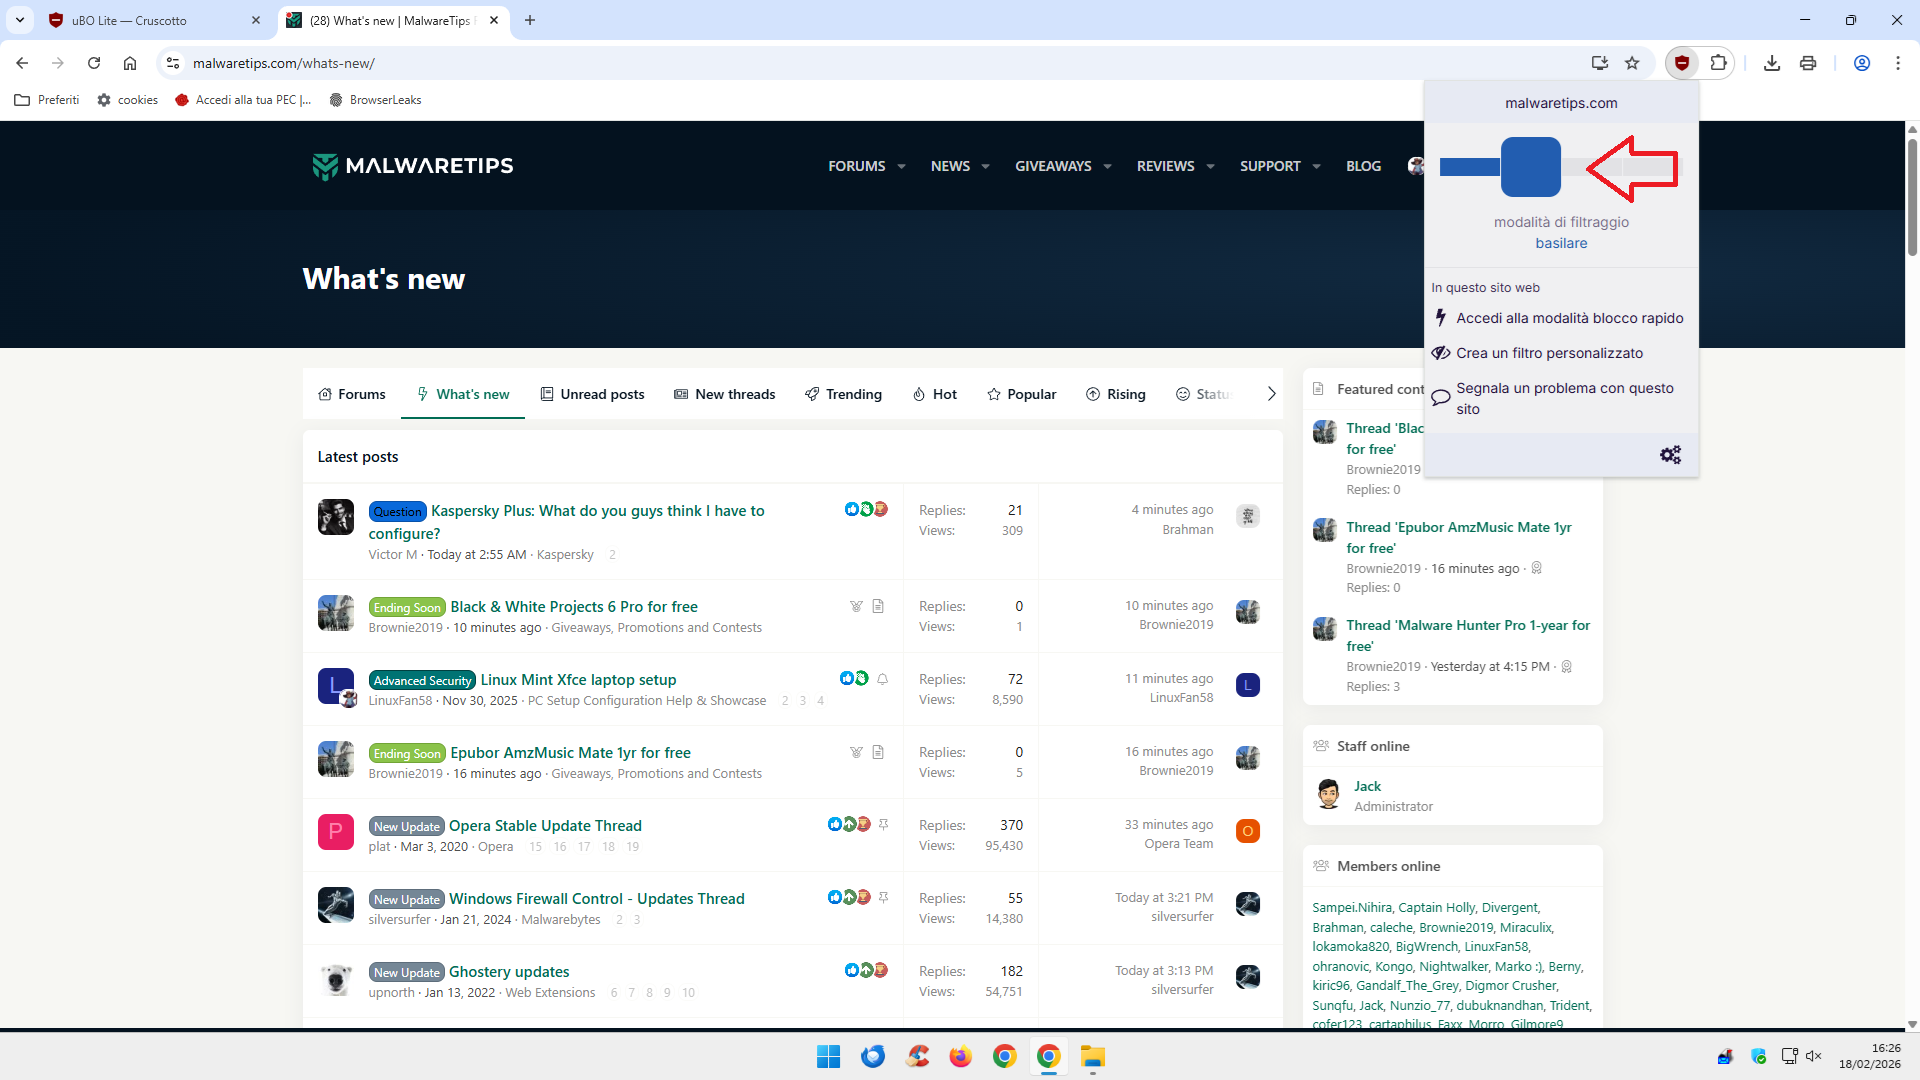Open the BLOG menu item
The width and height of the screenshot is (1920, 1080).
1363,166
